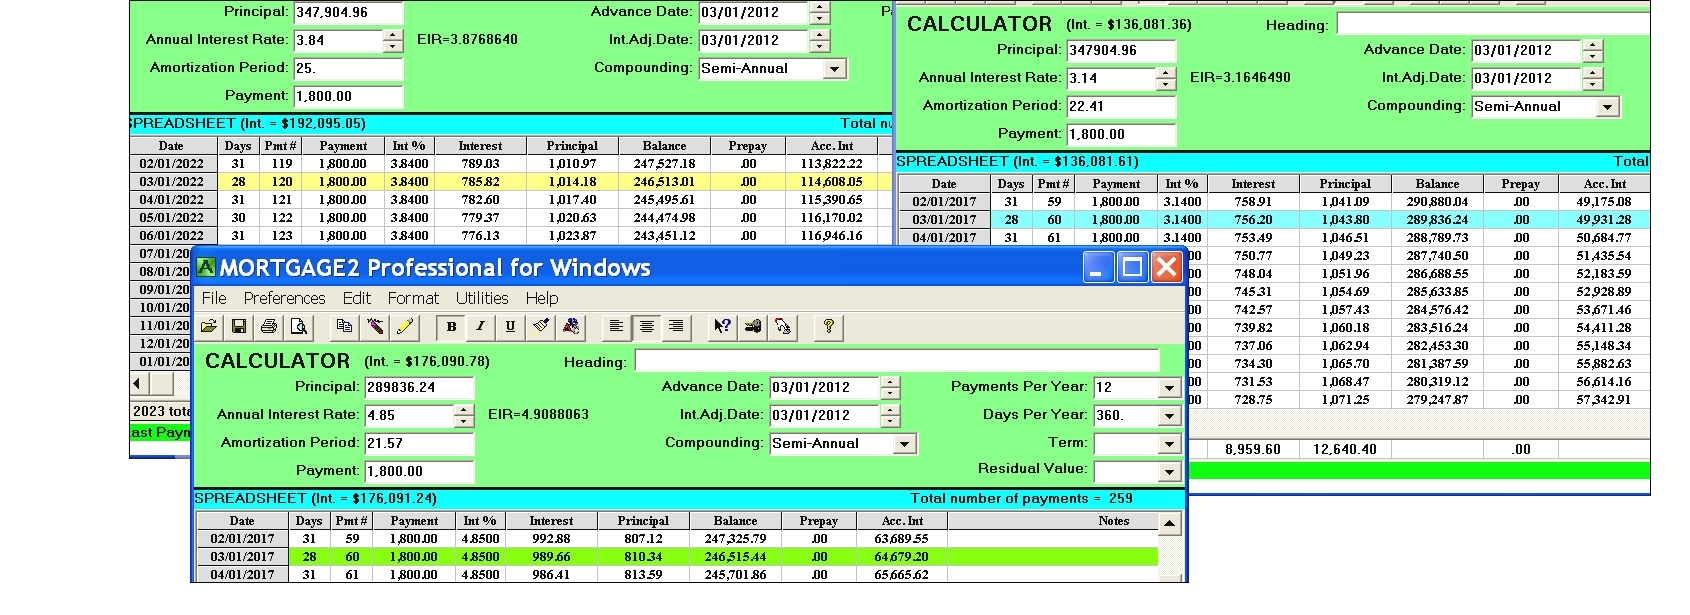Open Print Preview magnifier icon
Viewport: 1690px width, 615px height.
(298, 326)
